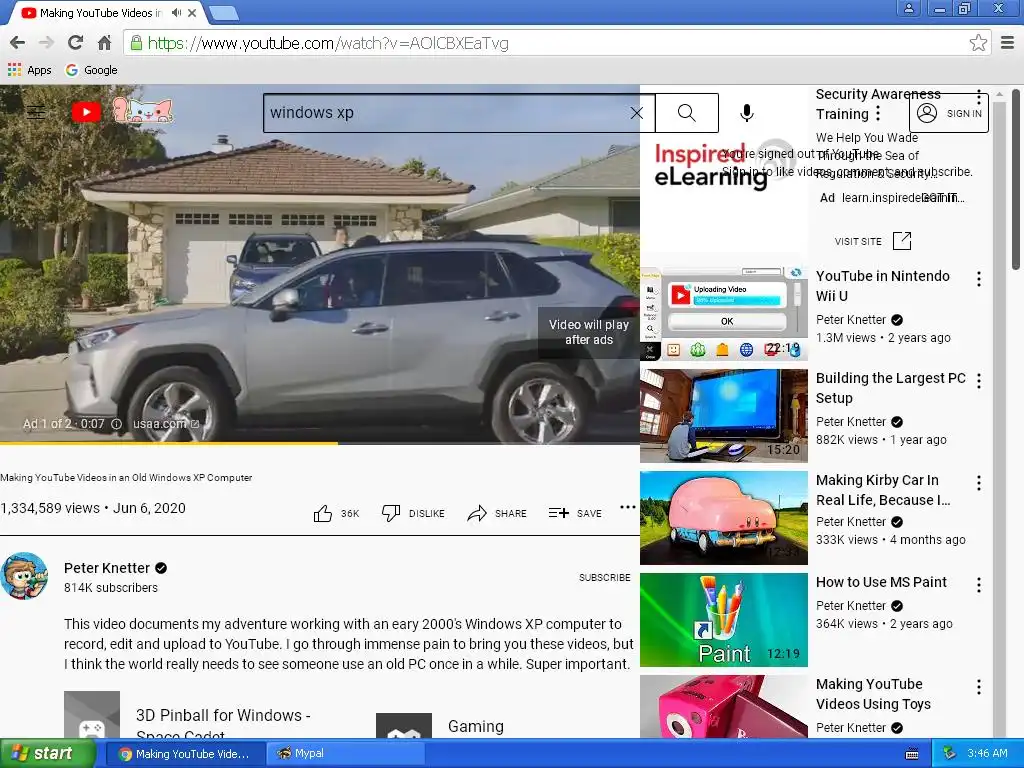Open Google bookmark
This screenshot has height=768, width=1024.
pyautogui.click(x=91, y=70)
